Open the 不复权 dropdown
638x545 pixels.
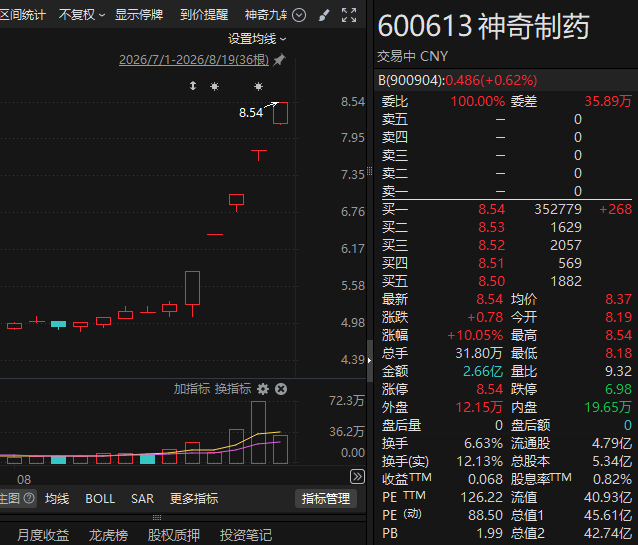82,15
